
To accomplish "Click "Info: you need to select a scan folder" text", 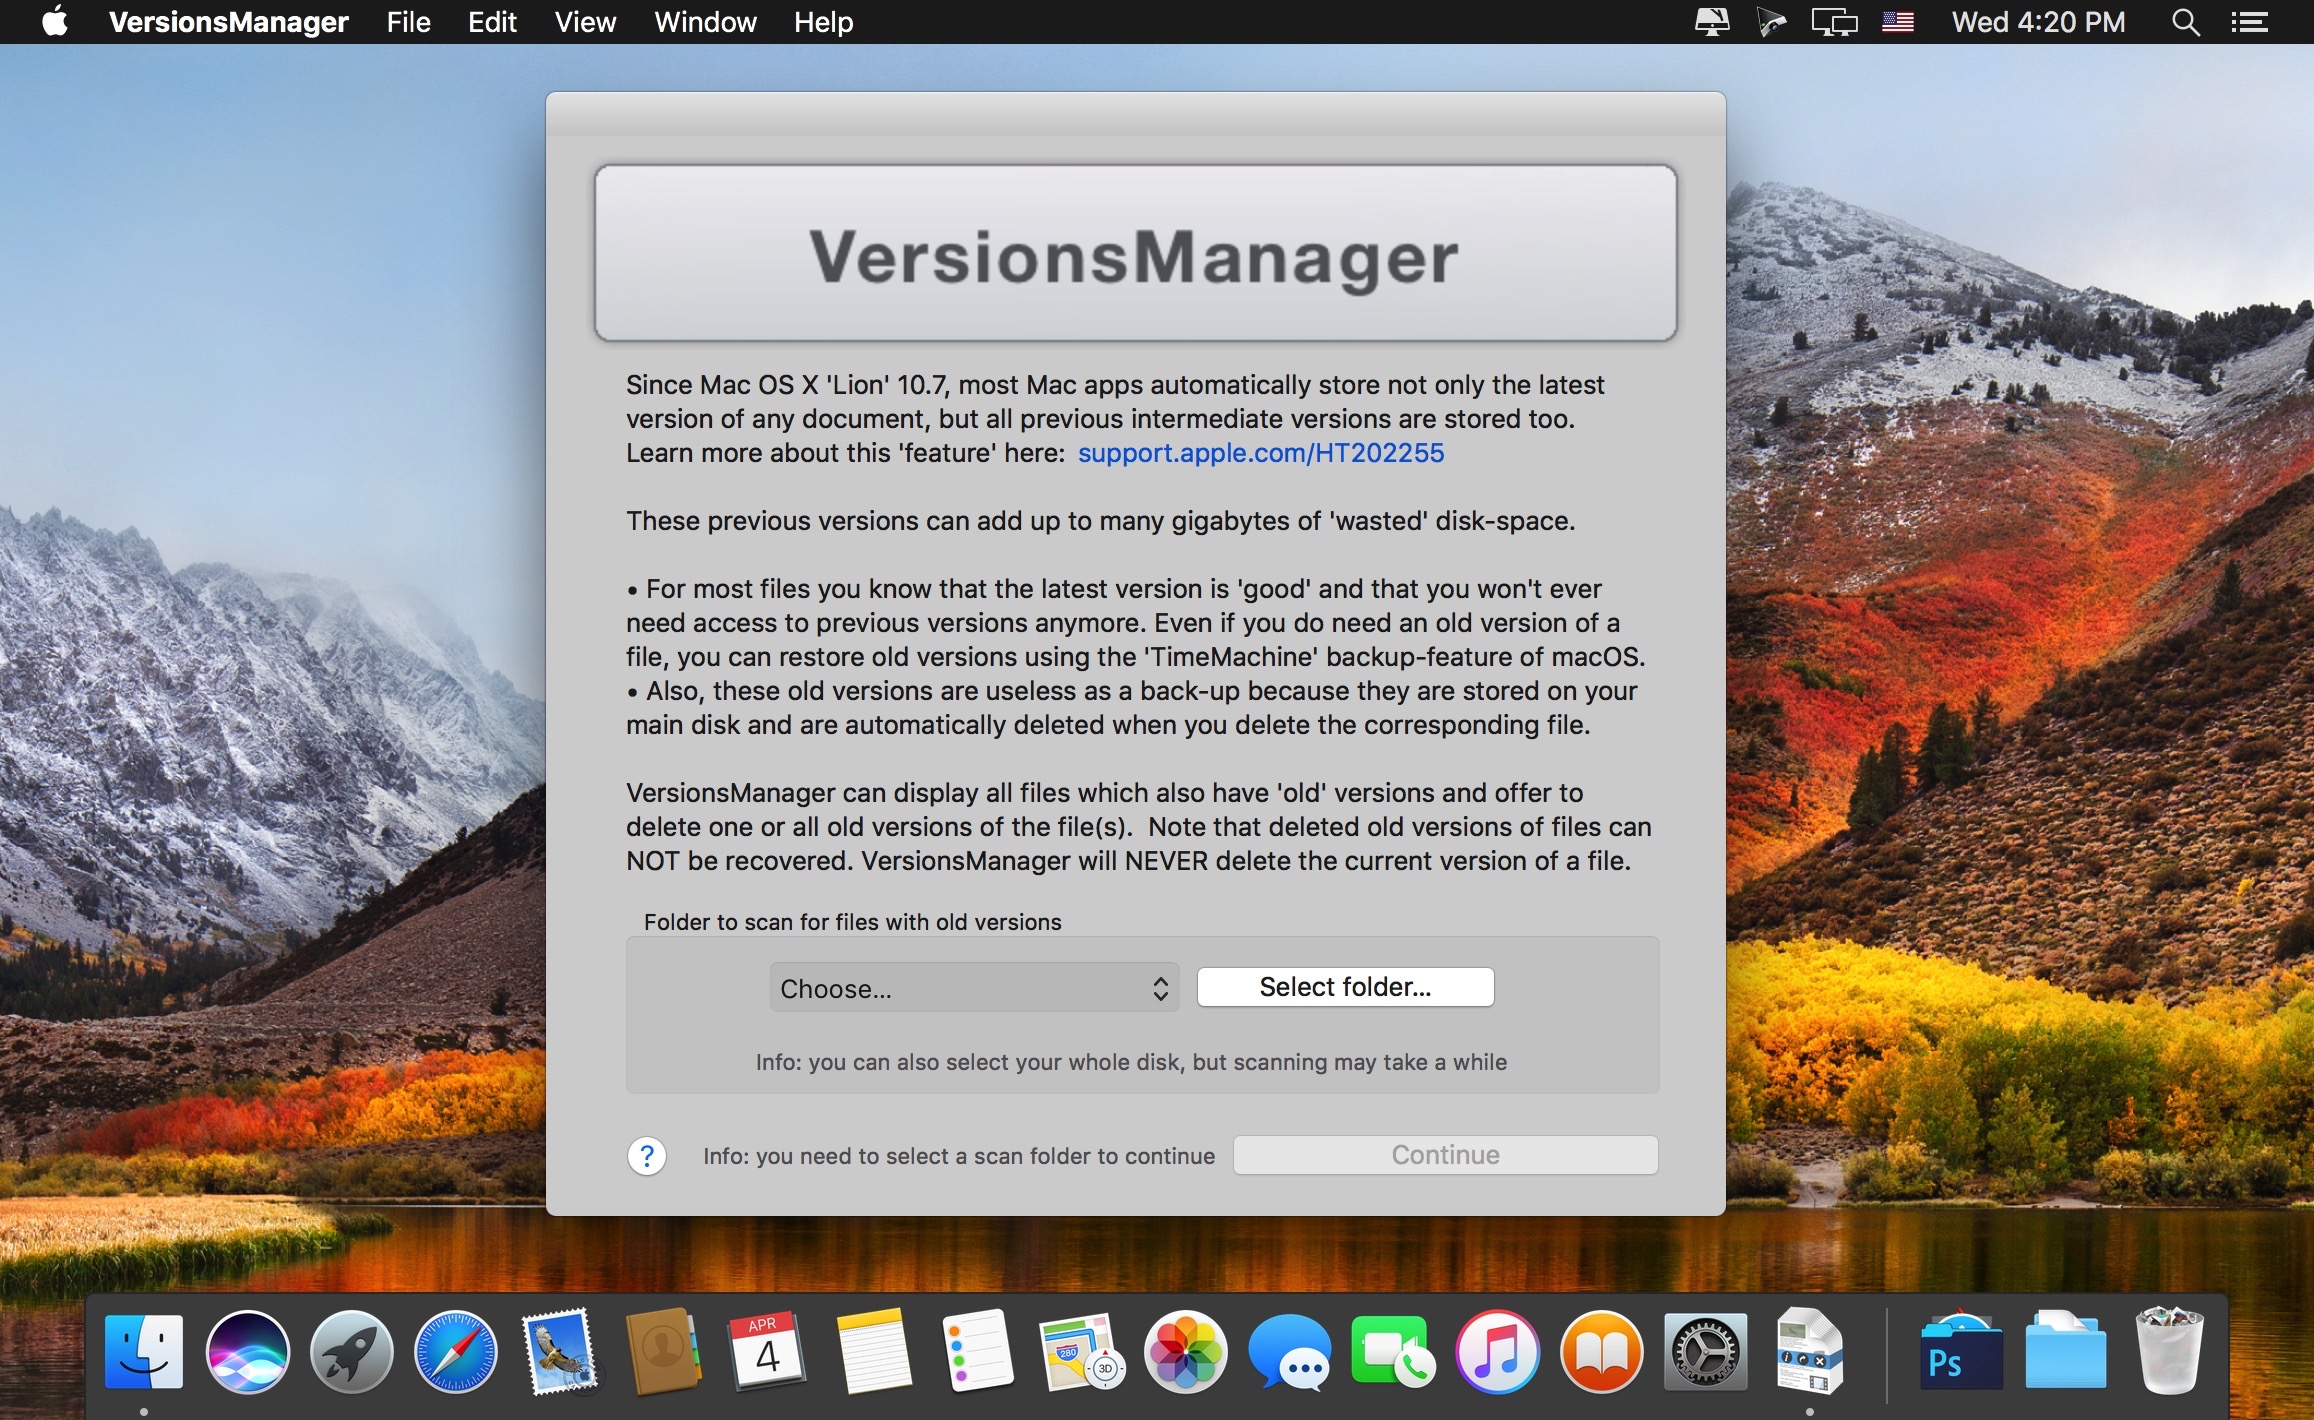I will pos(958,1156).
